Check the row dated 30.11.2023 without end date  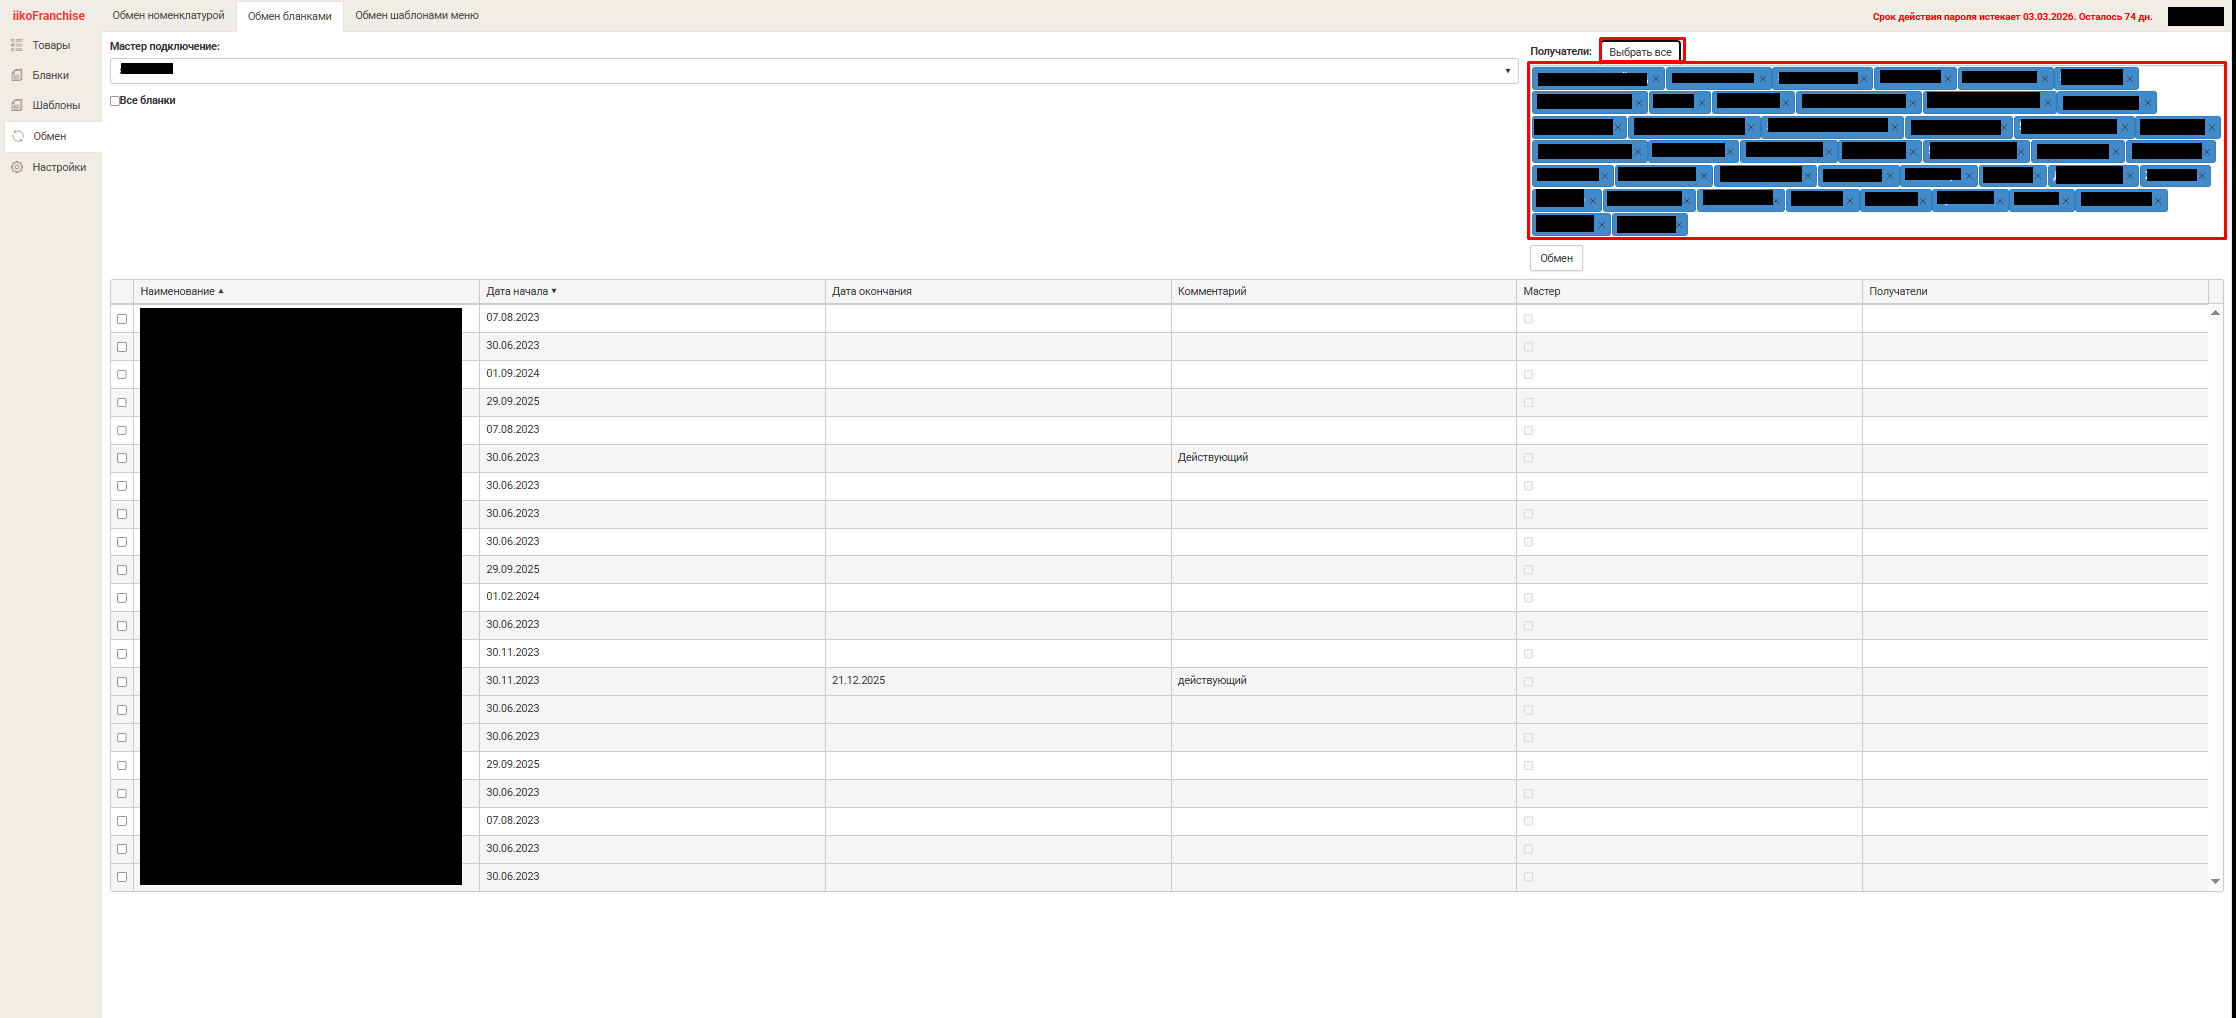122,654
